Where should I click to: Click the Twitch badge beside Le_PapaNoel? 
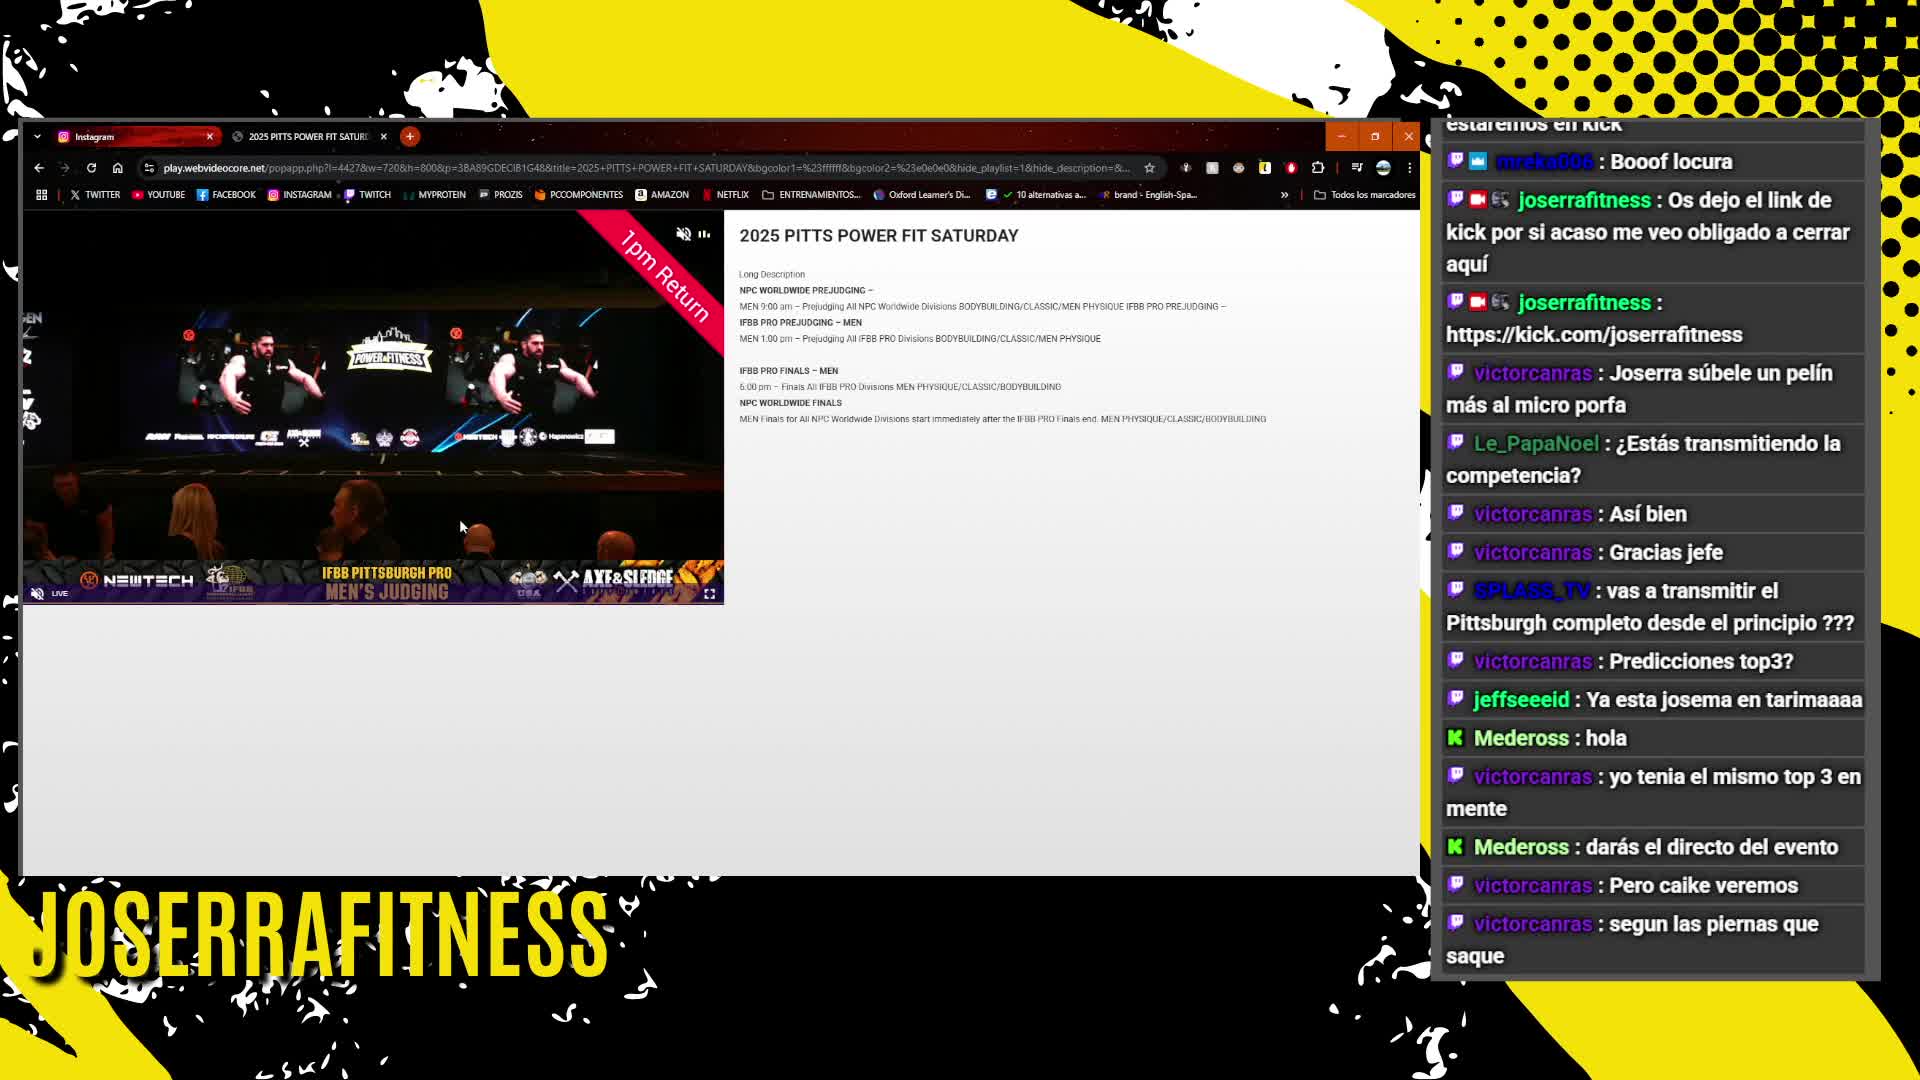coord(1456,442)
